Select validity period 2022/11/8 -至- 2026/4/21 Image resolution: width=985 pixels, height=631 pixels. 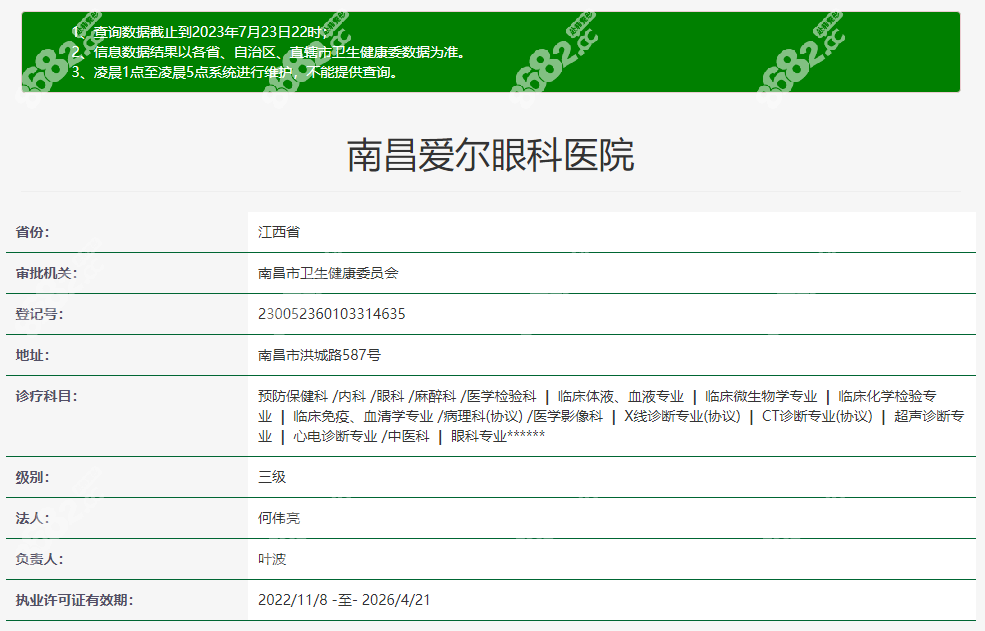344,600
